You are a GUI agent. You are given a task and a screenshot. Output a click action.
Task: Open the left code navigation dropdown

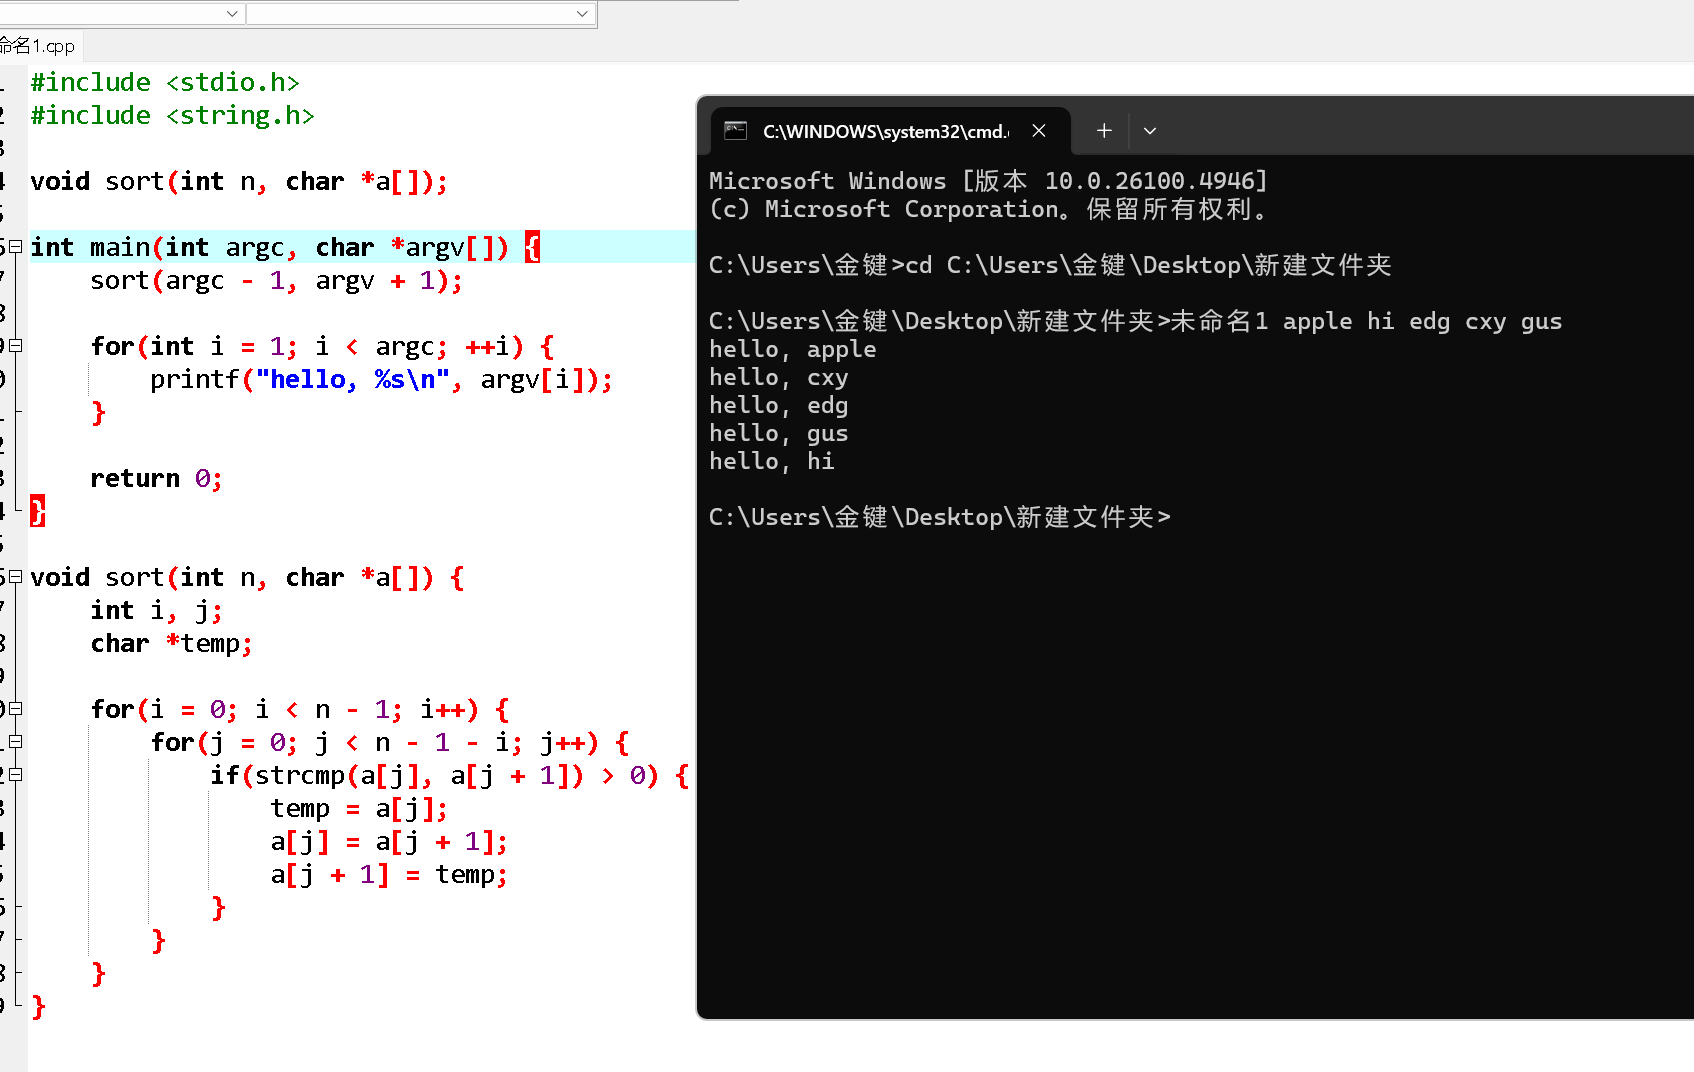coord(232,13)
